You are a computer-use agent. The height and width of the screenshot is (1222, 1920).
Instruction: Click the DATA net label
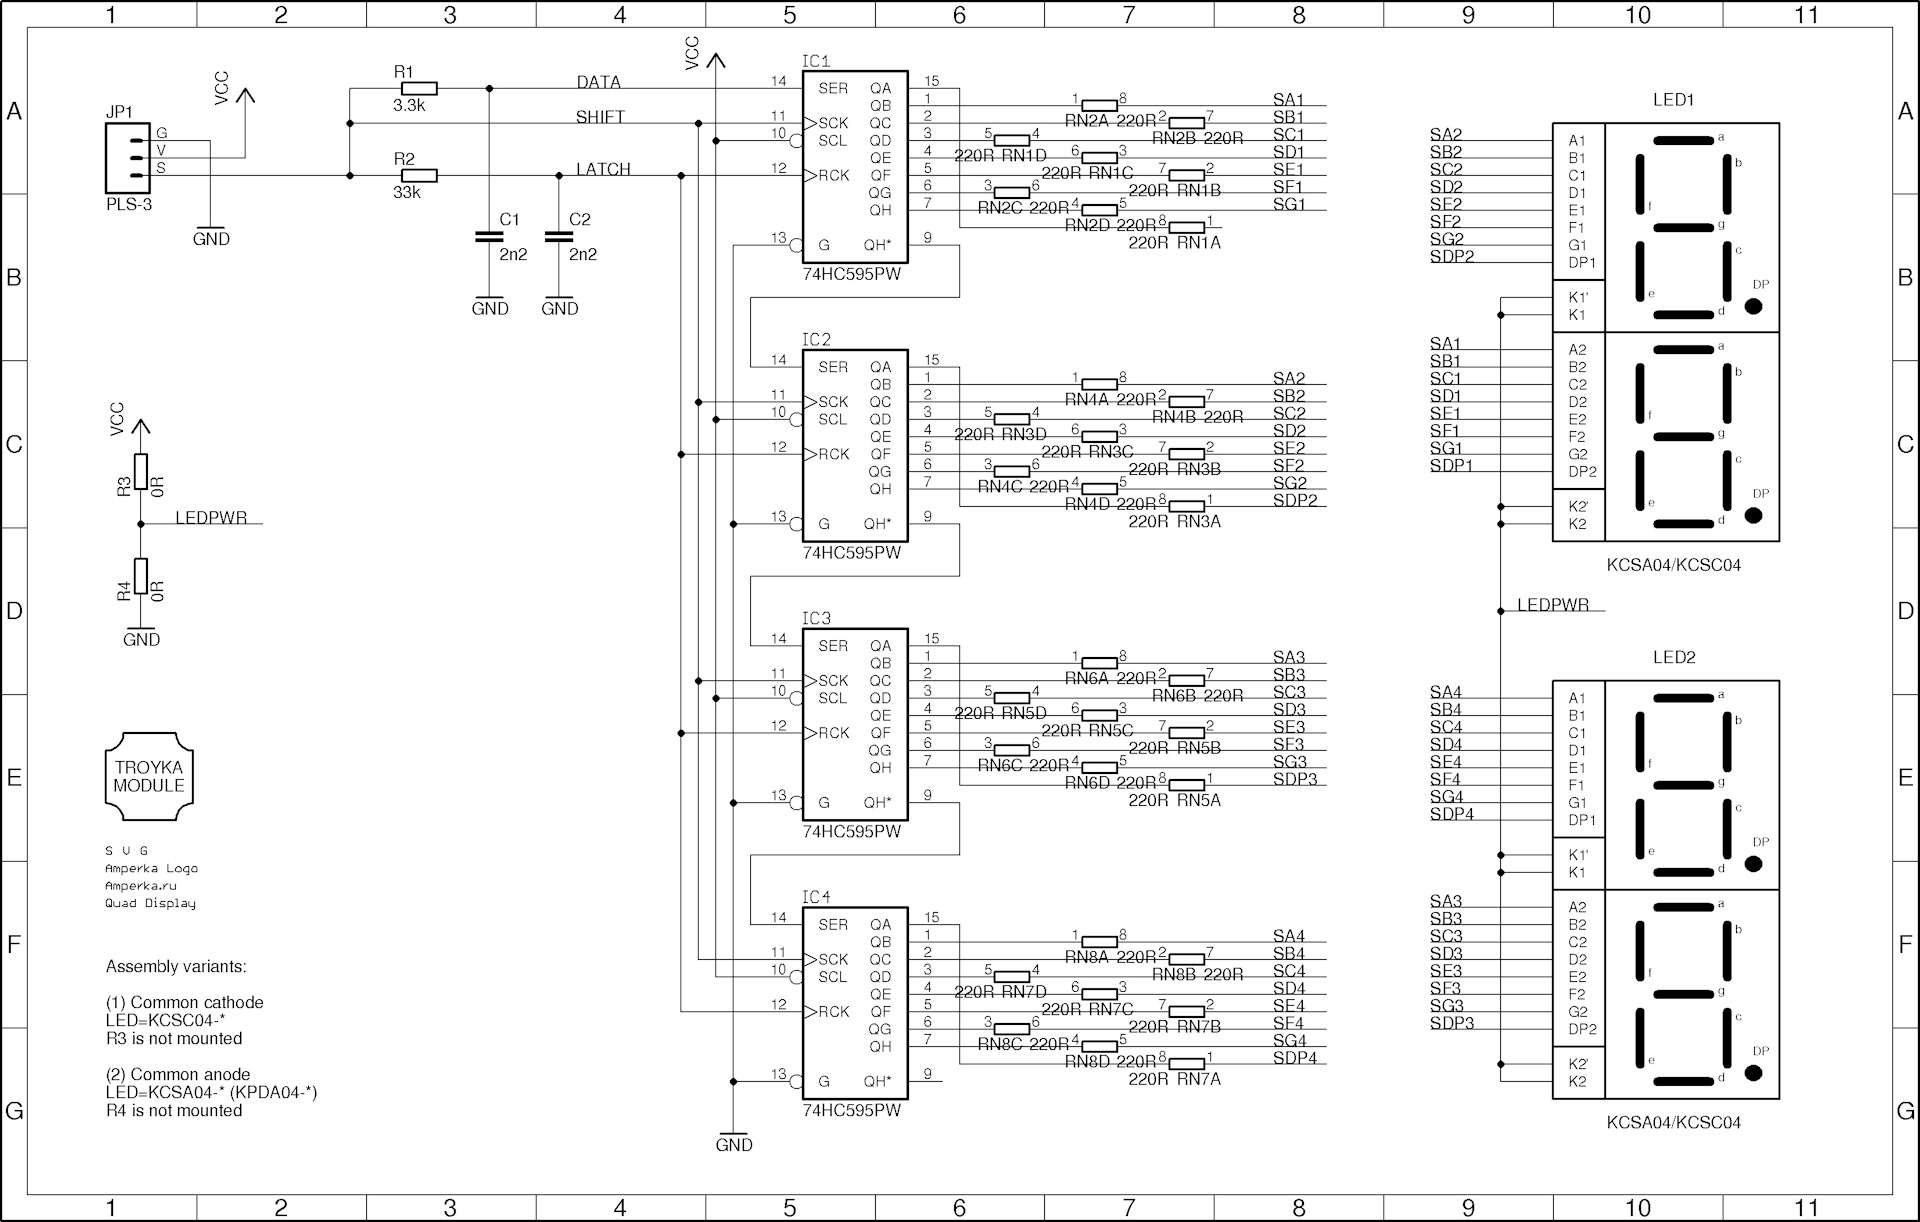point(598,82)
